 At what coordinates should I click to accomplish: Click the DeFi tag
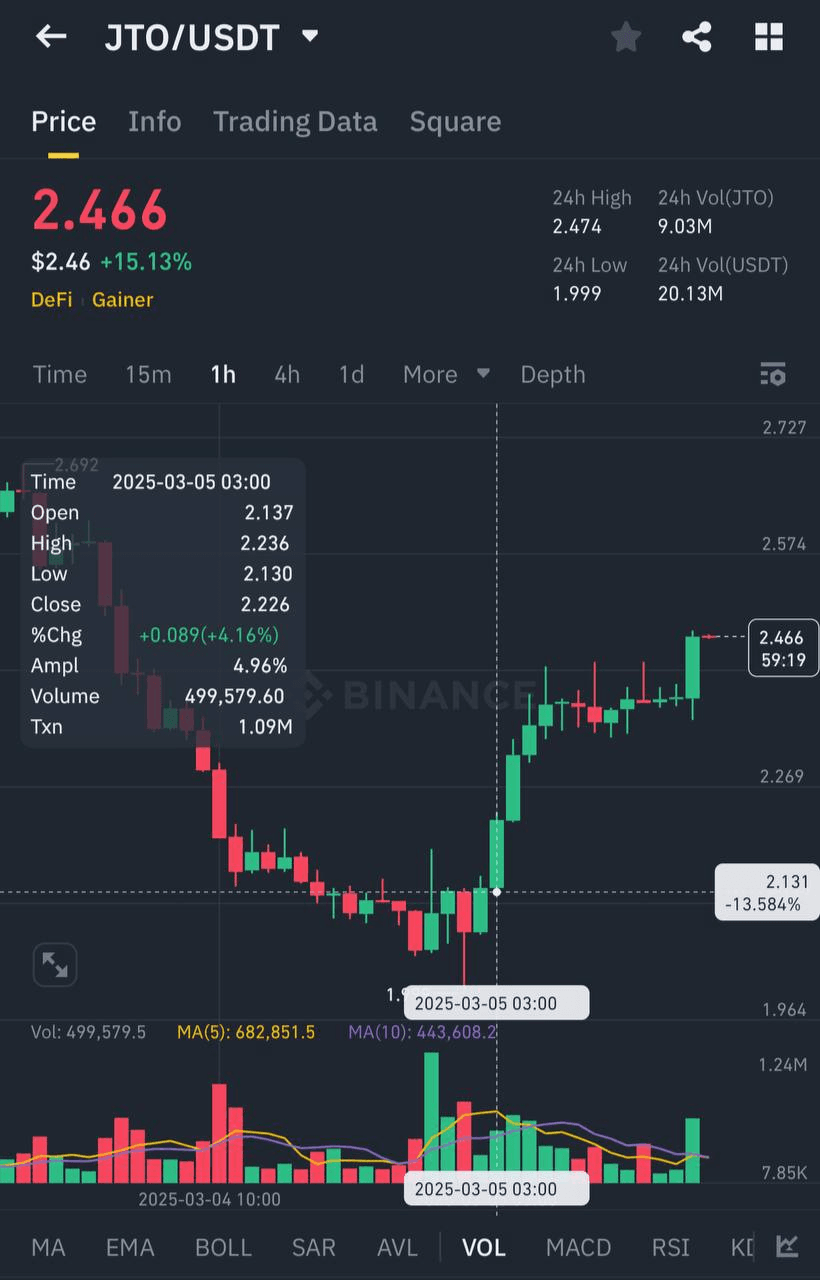coord(52,299)
